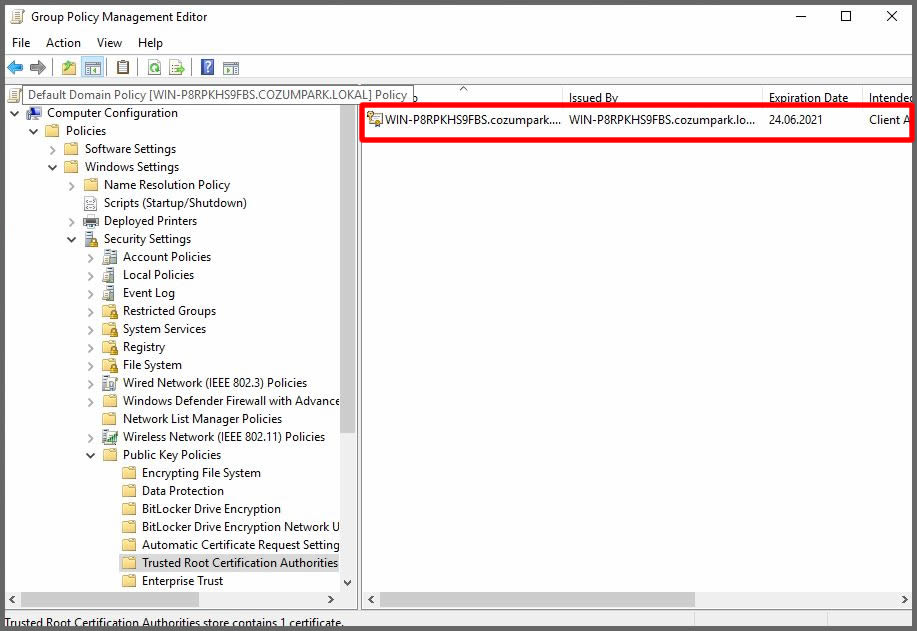Refresh the view with the toolbar Refresh icon

[x=154, y=68]
